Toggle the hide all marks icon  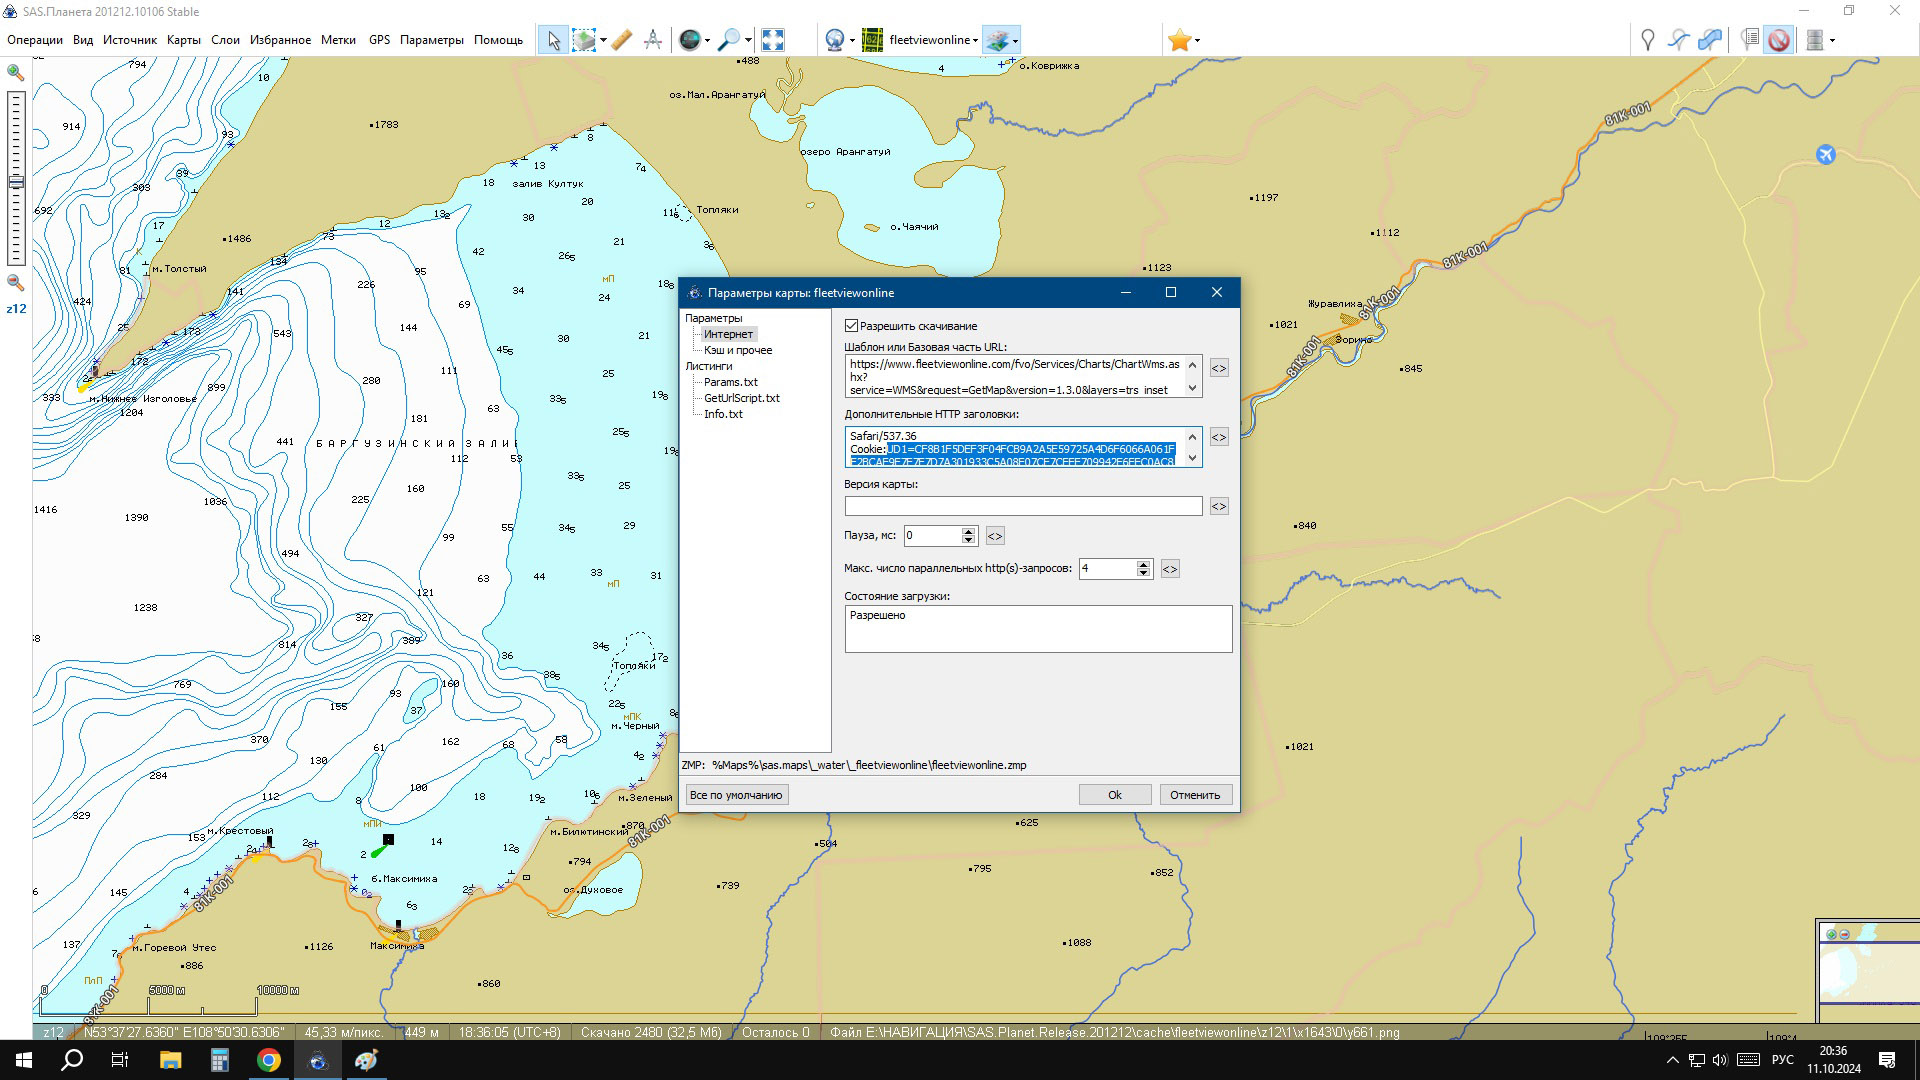1778,40
